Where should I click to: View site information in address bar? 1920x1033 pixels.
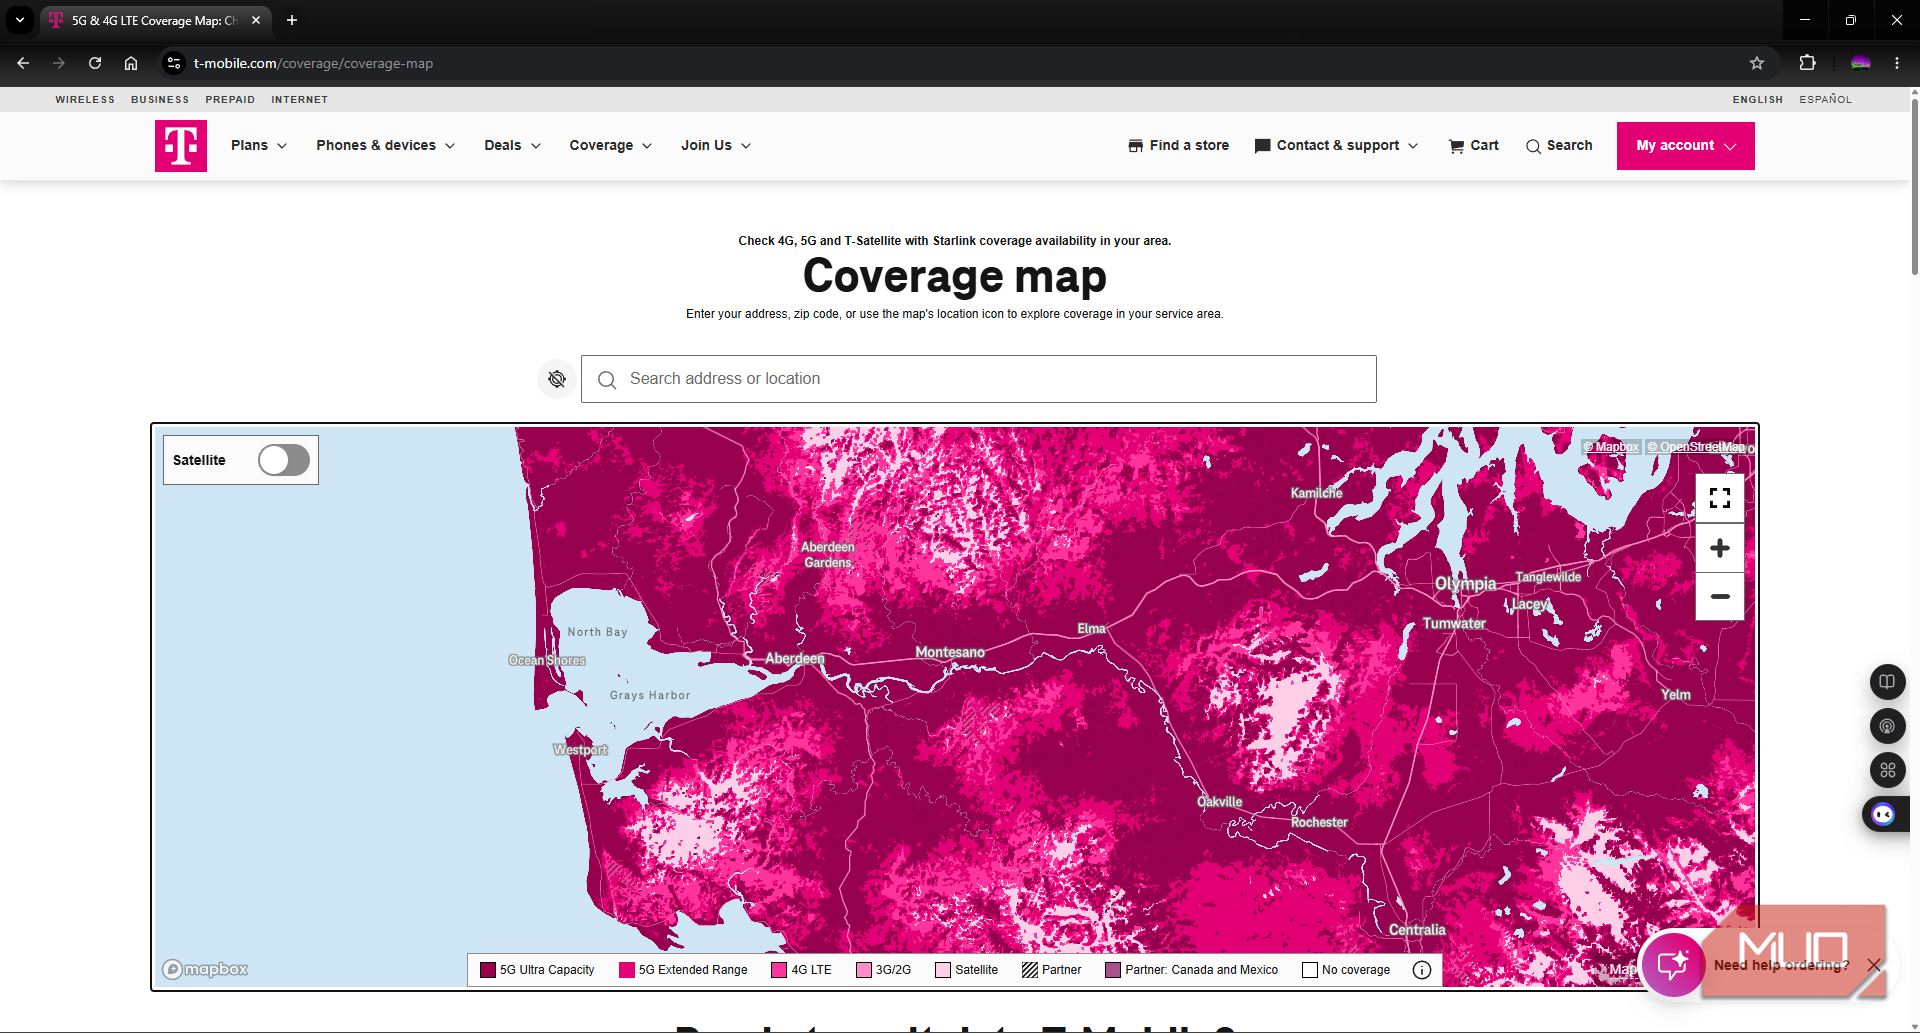[174, 63]
